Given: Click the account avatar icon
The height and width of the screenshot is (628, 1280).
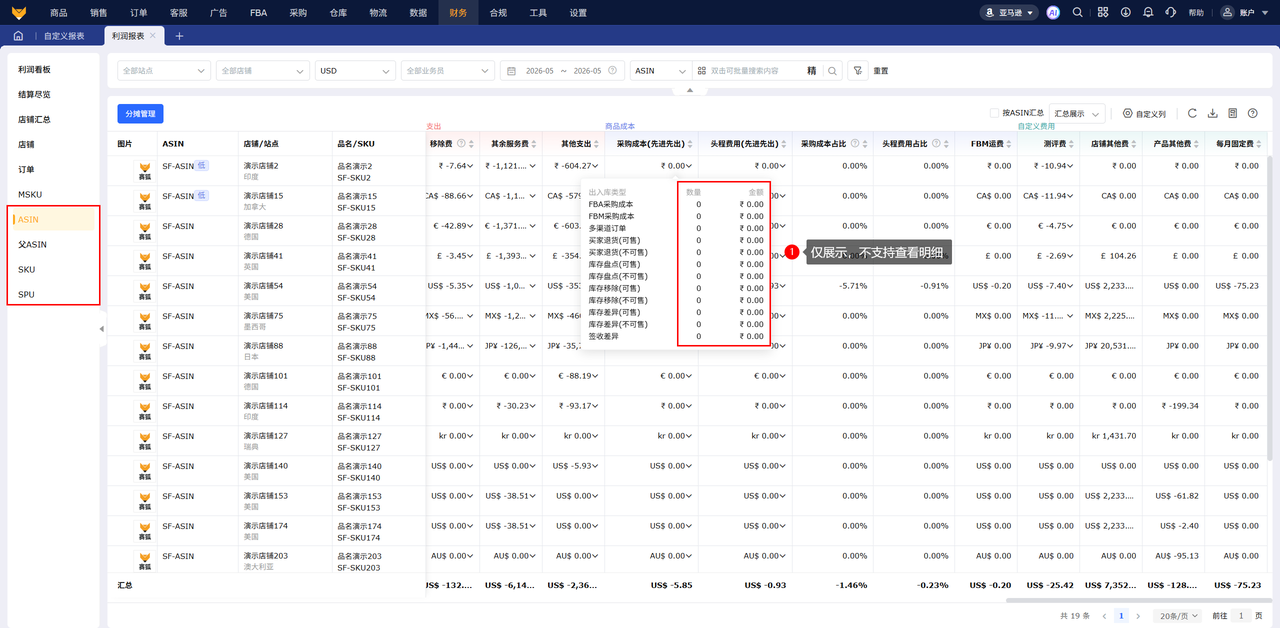Looking at the screenshot, I should (x=1227, y=13).
